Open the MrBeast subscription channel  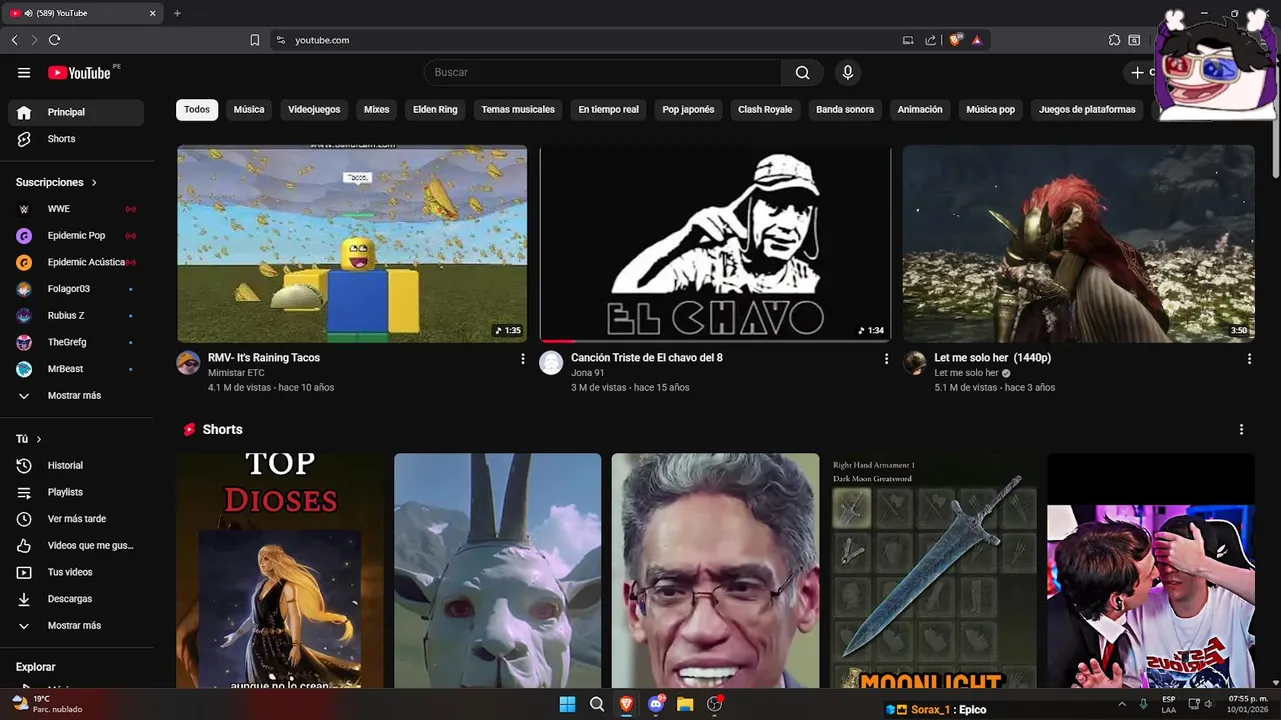[x=76, y=369]
